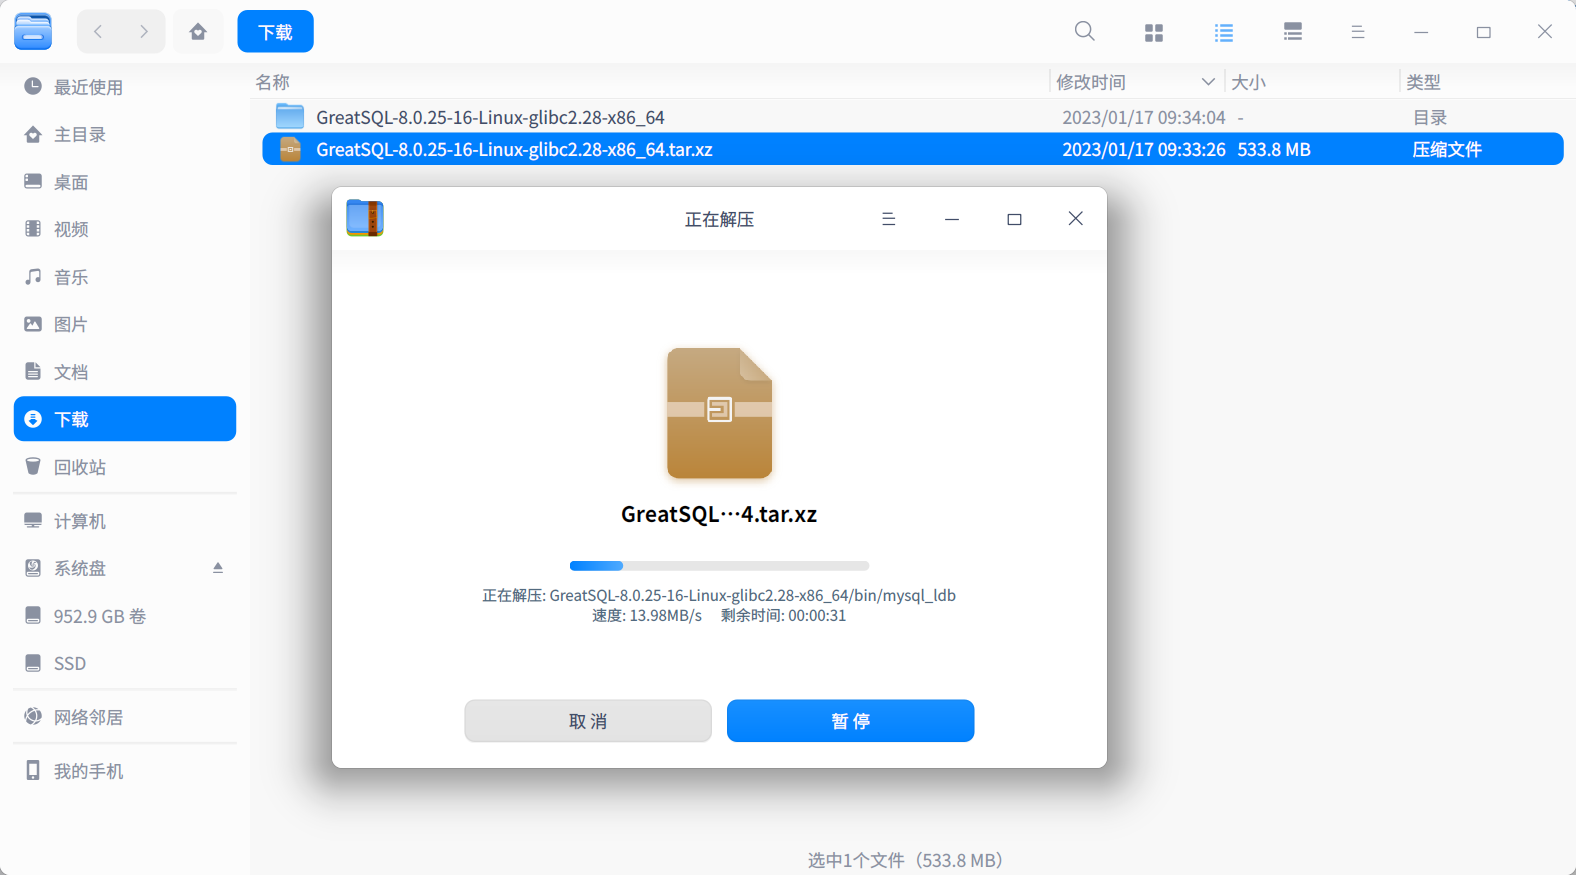Minimize the file manager window
The height and width of the screenshot is (875, 1576).
(1421, 33)
